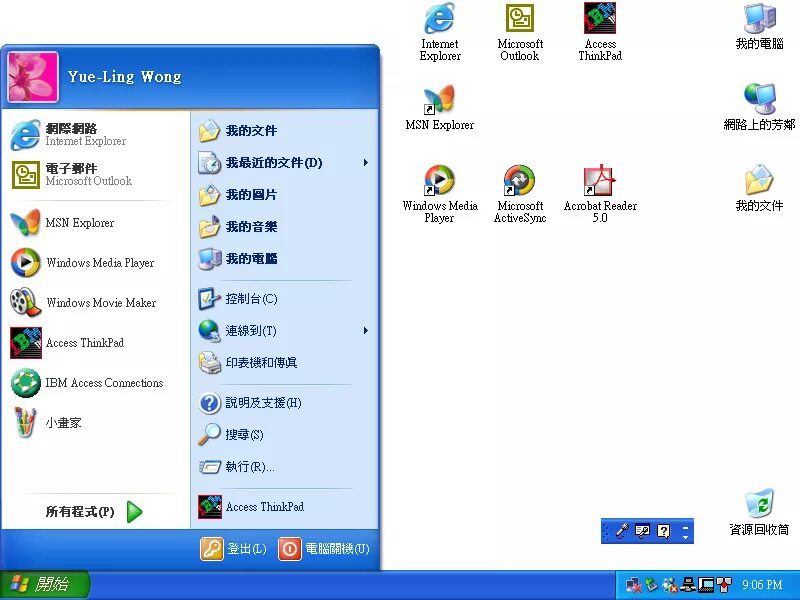Open 資源回收筒 recycle bin icon
Viewport: 800px width, 600px height.
click(759, 512)
